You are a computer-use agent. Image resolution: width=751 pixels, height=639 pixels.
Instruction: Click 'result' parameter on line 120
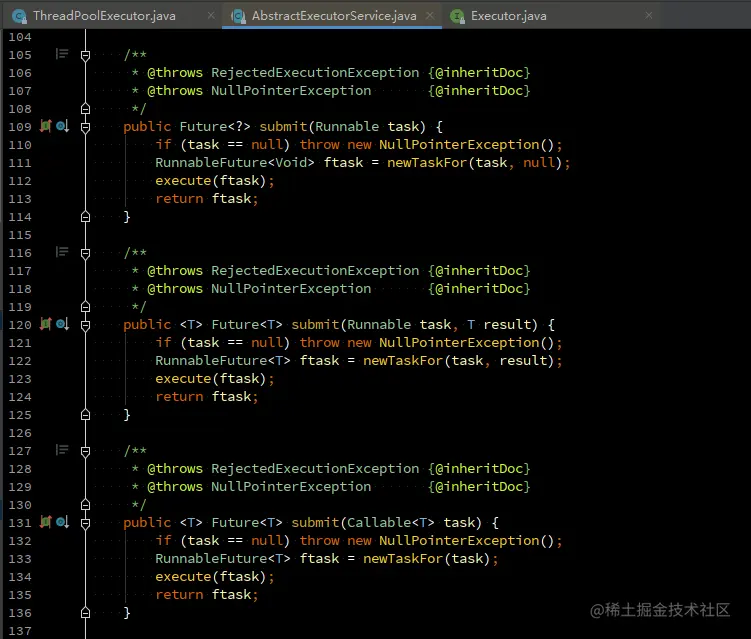(507, 324)
